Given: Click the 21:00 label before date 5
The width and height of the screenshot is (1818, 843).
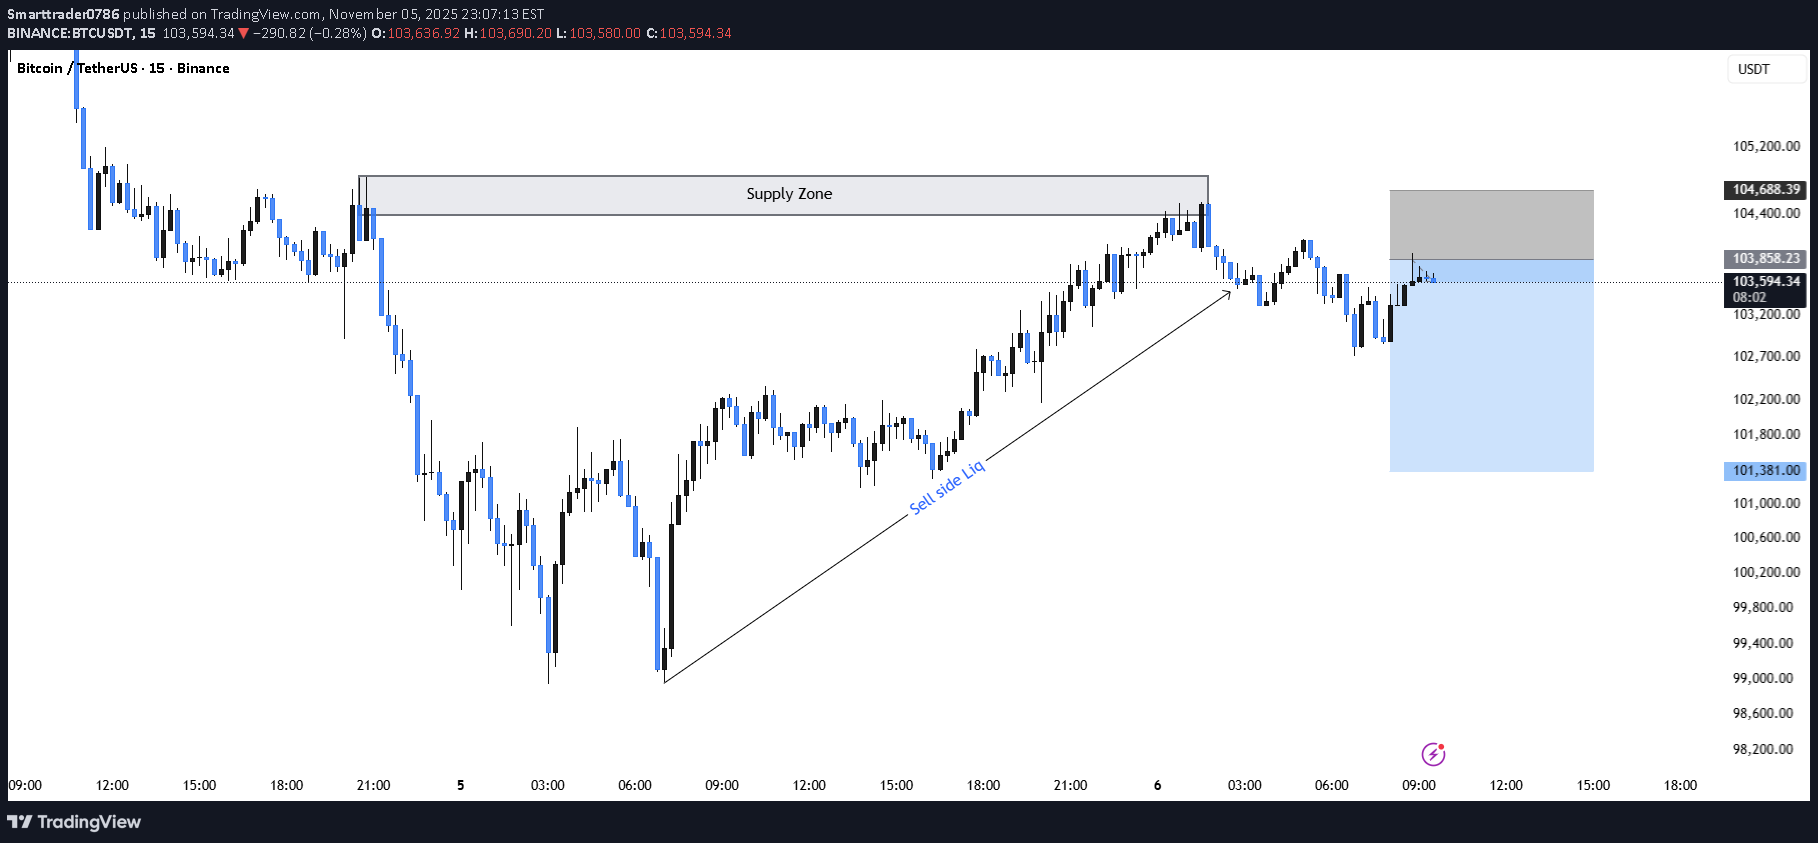Looking at the screenshot, I should 373,785.
